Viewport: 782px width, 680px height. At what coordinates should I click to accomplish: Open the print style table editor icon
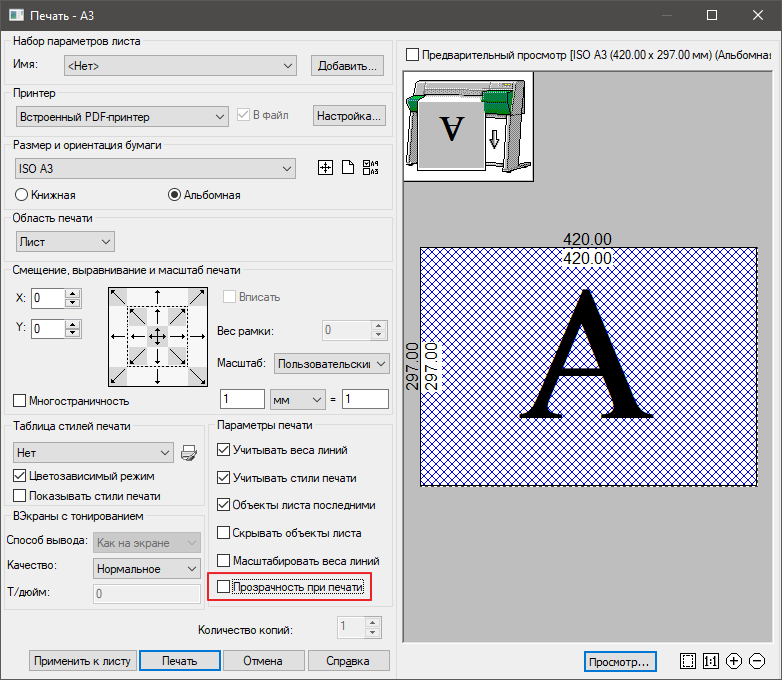coord(189,453)
